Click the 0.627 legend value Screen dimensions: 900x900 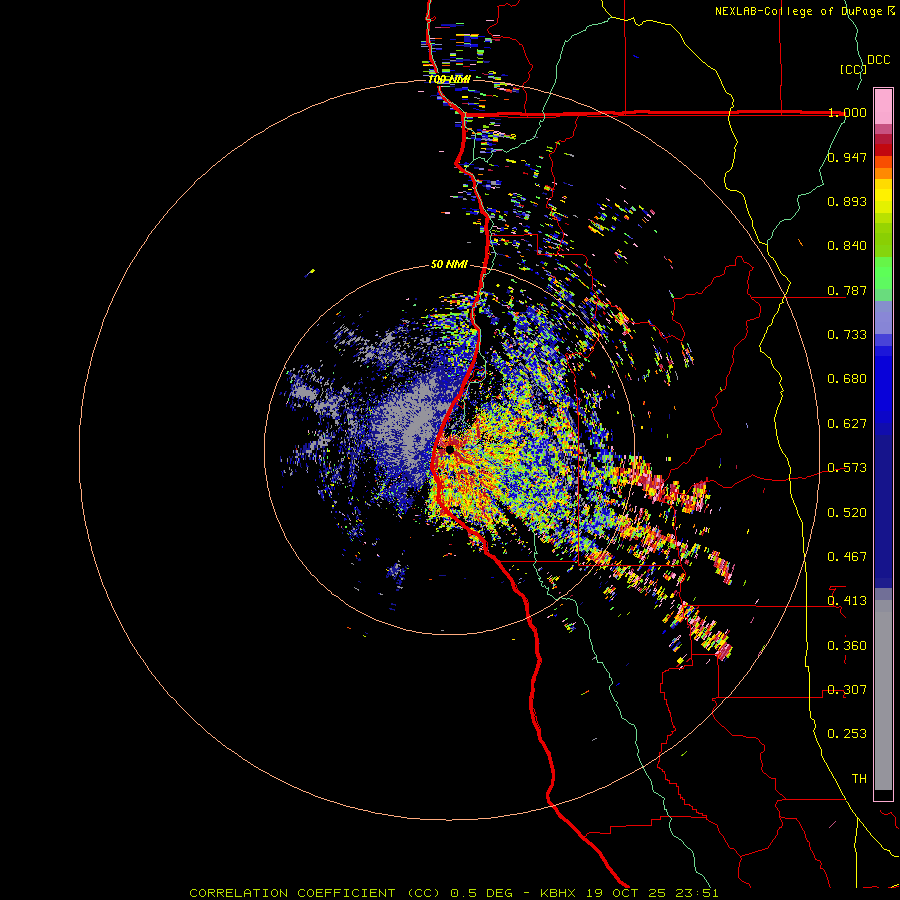(847, 424)
